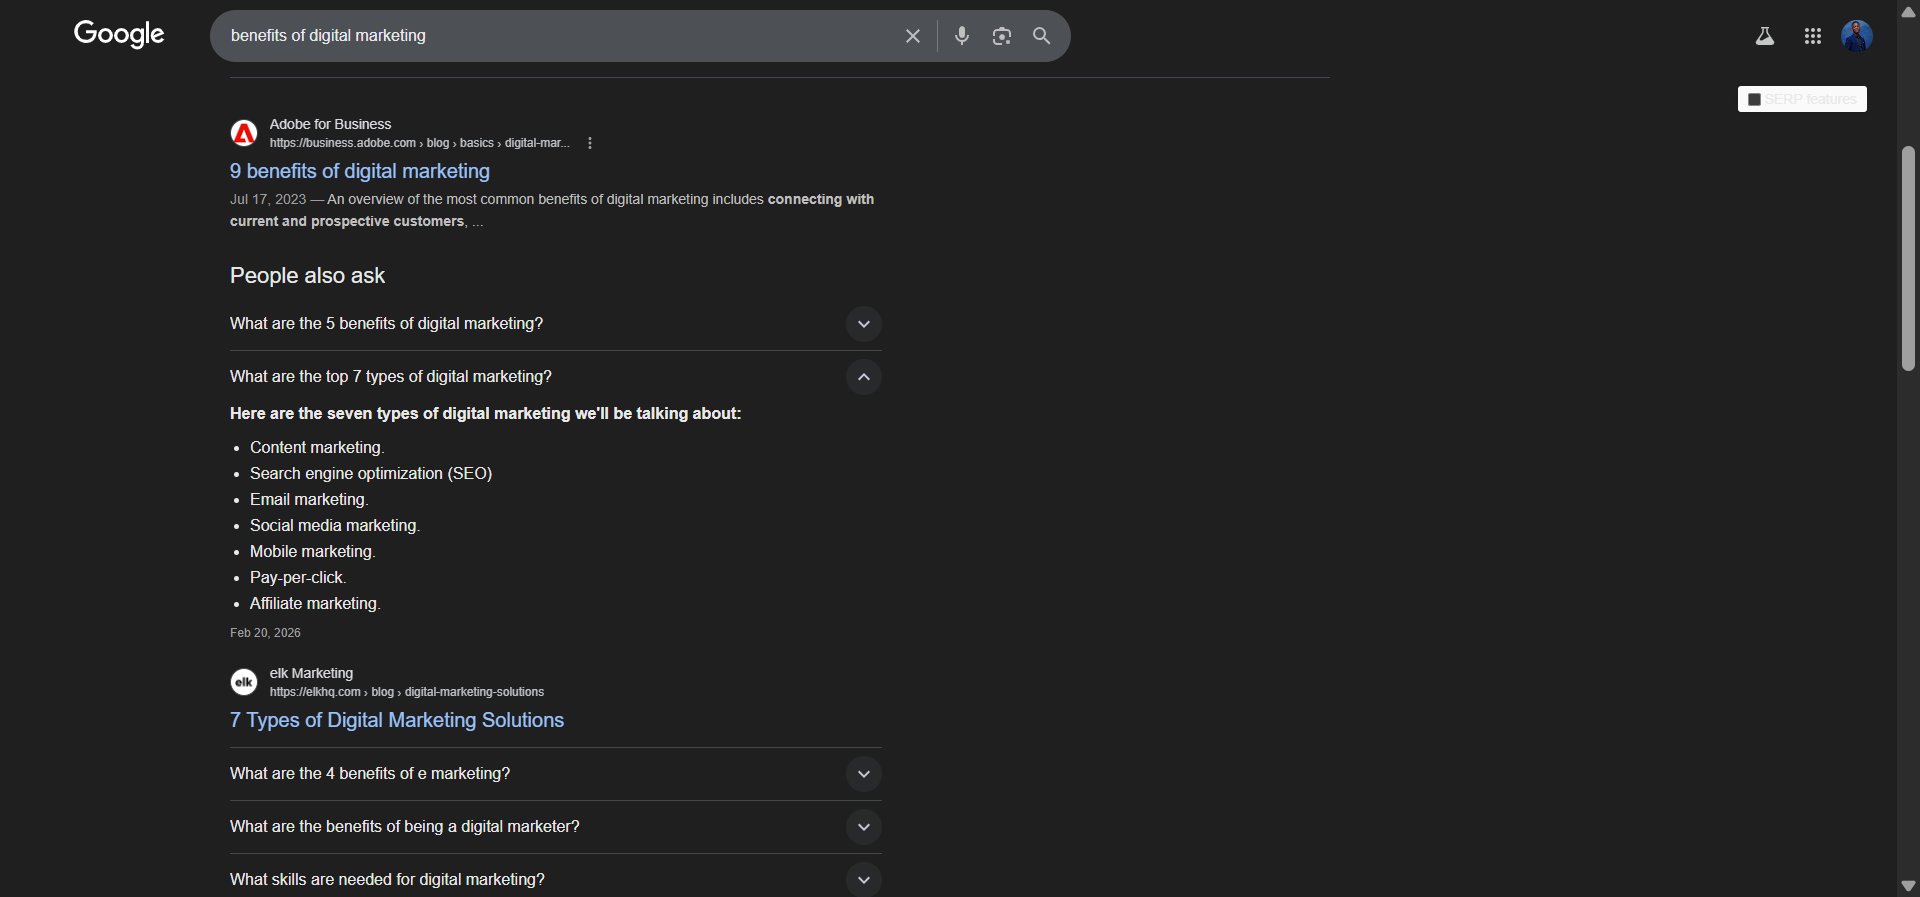Open the Google account profile avatar

[x=1857, y=36]
